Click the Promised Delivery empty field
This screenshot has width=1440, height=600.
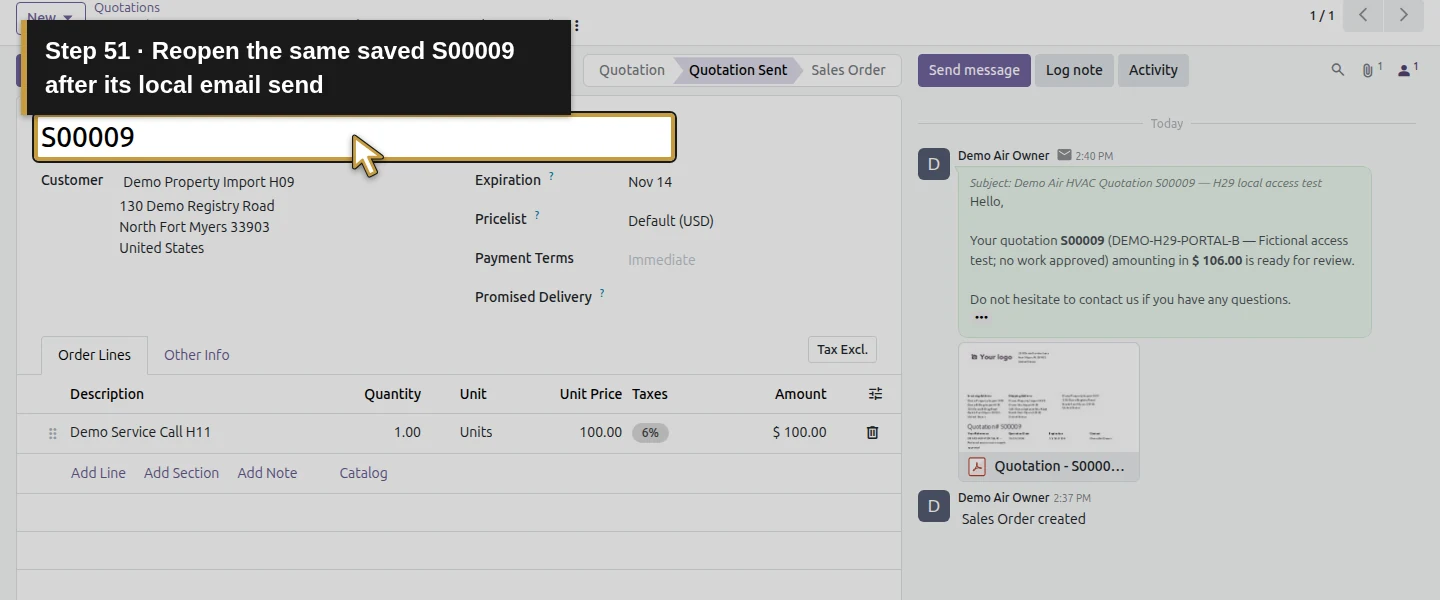pos(750,297)
